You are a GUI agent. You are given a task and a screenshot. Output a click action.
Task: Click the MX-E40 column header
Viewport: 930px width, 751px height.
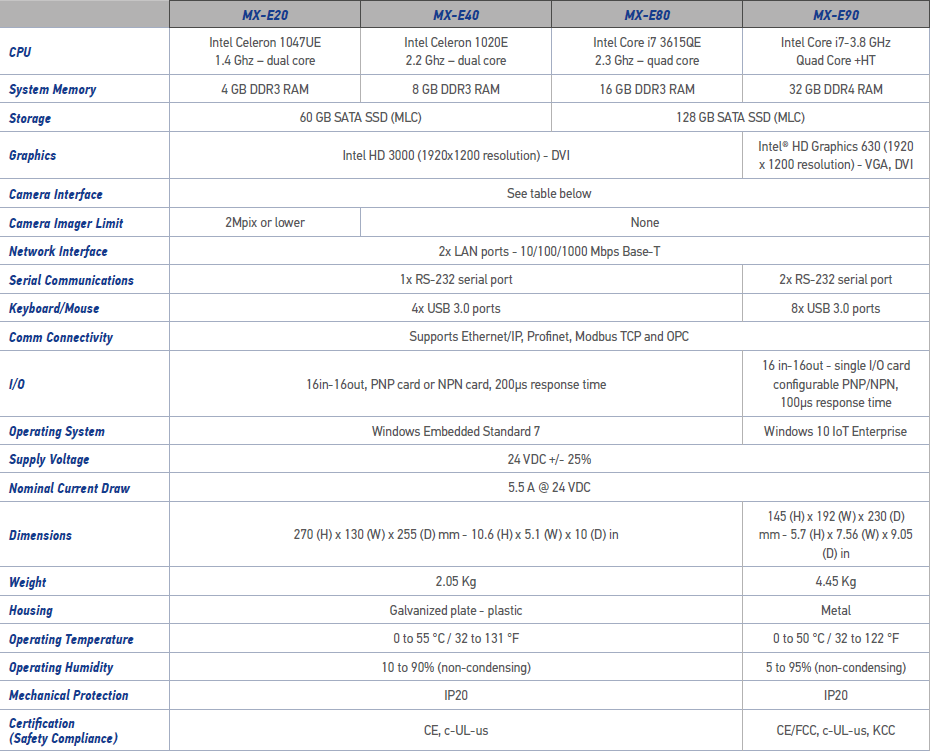[456, 14]
